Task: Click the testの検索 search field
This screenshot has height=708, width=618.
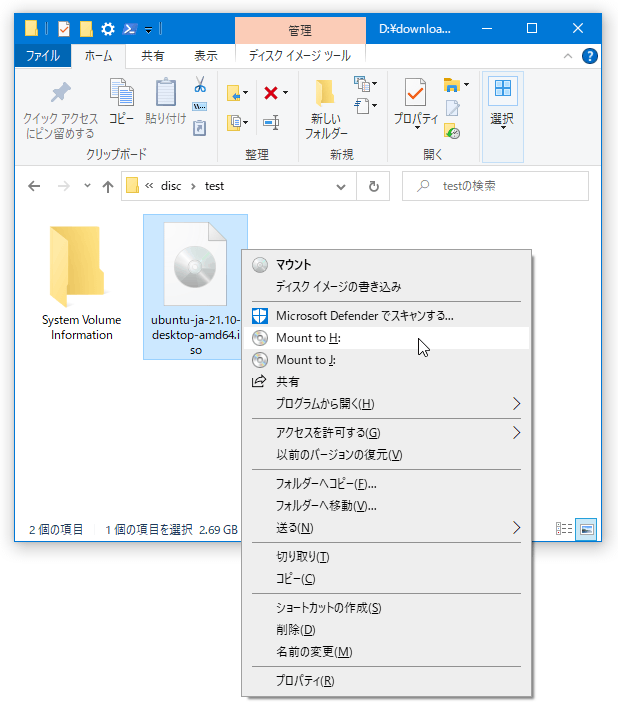Action: tap(495, 186)
